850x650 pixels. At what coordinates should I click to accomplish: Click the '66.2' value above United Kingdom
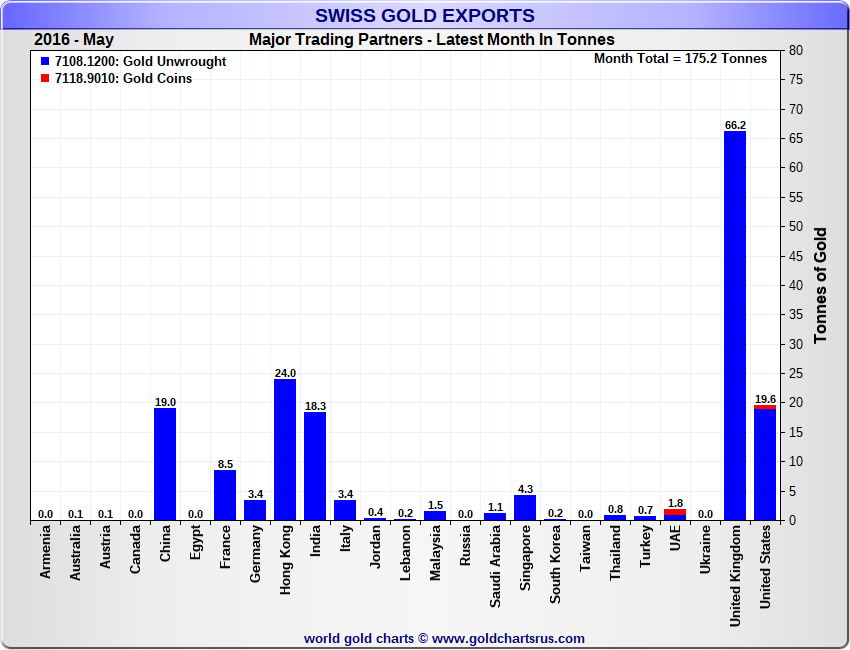735,125
